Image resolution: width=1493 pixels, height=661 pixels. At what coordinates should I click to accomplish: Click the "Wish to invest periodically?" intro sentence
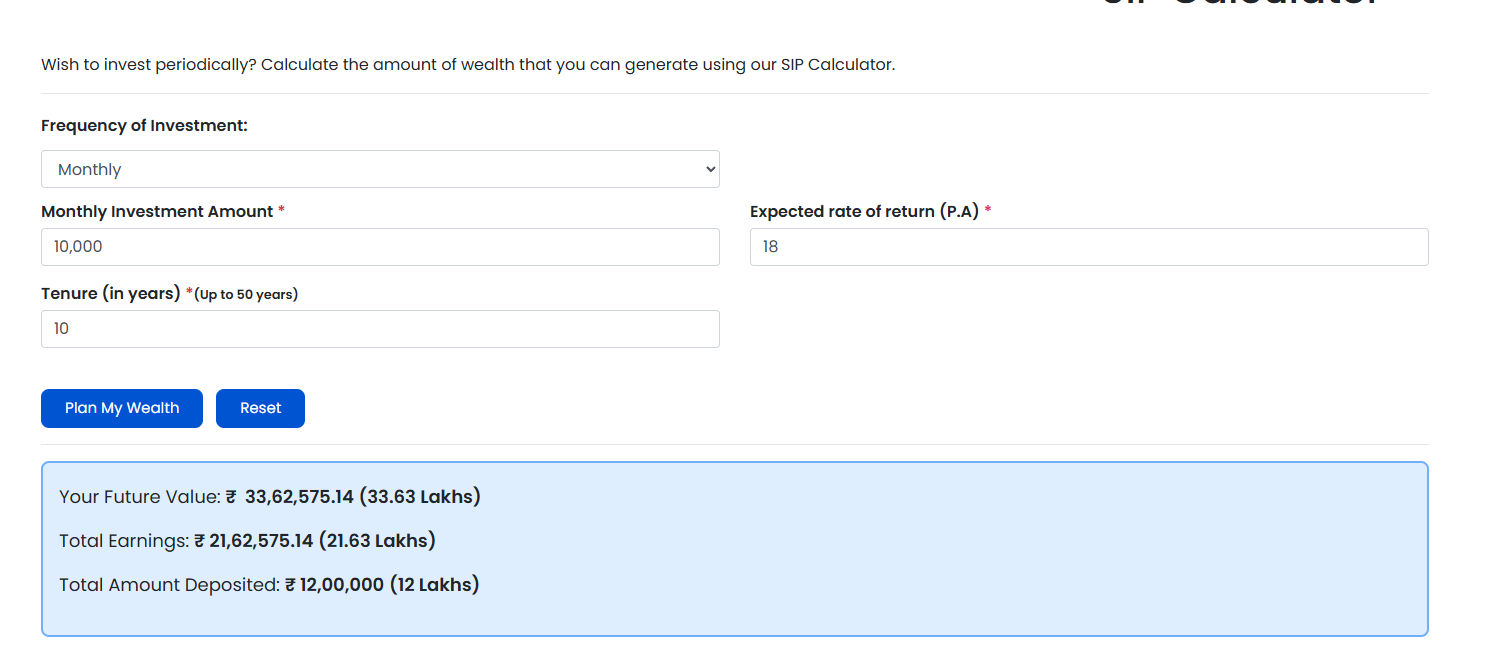pos(467,65)
